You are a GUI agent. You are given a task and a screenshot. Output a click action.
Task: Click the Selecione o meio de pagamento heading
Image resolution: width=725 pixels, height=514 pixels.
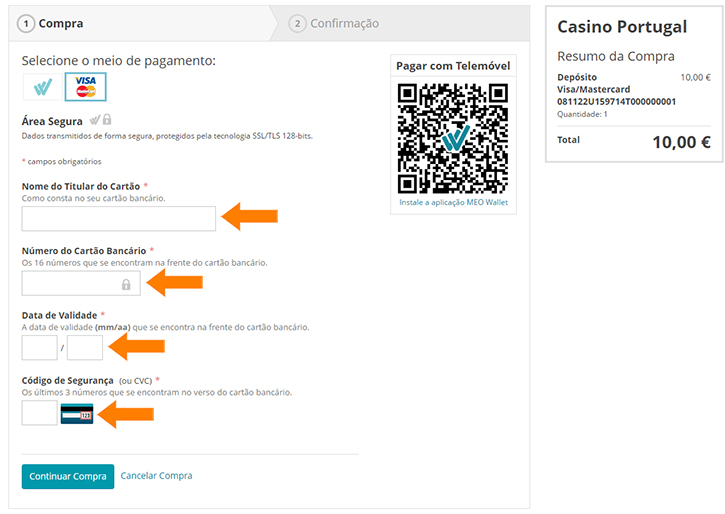pos(118,61)
